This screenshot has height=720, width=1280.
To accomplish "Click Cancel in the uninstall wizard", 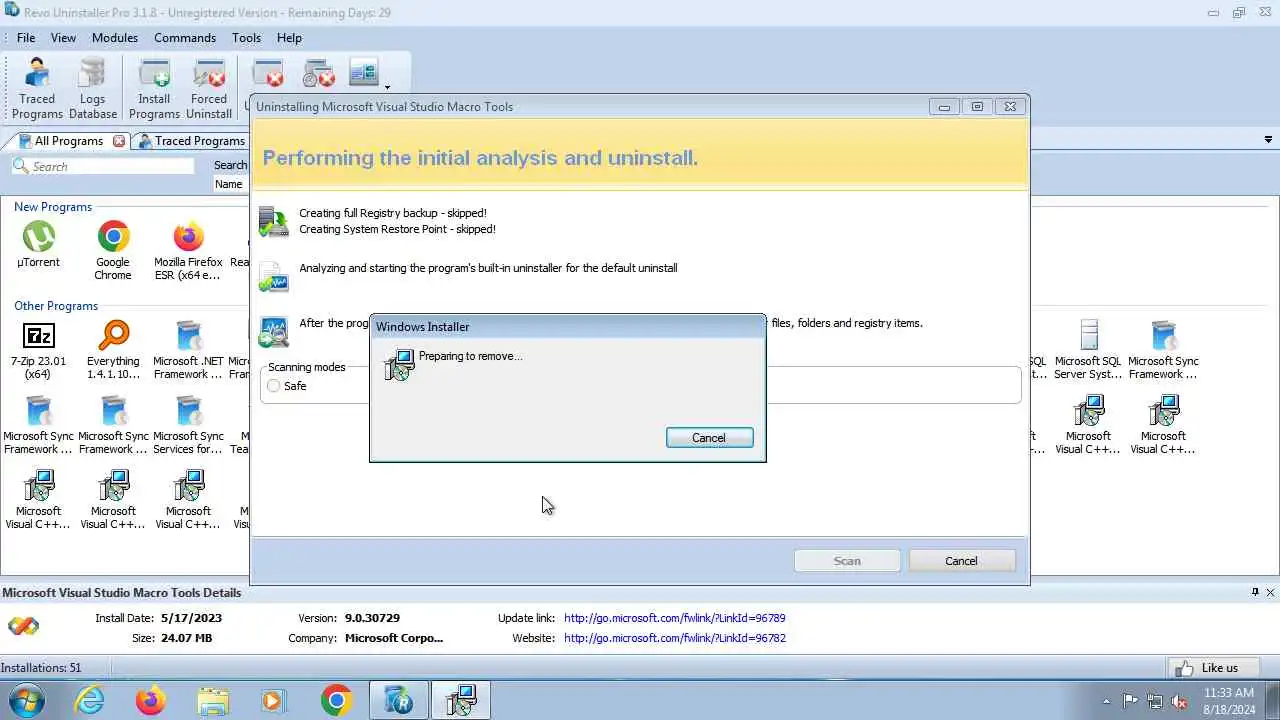I will coord(961,561).
